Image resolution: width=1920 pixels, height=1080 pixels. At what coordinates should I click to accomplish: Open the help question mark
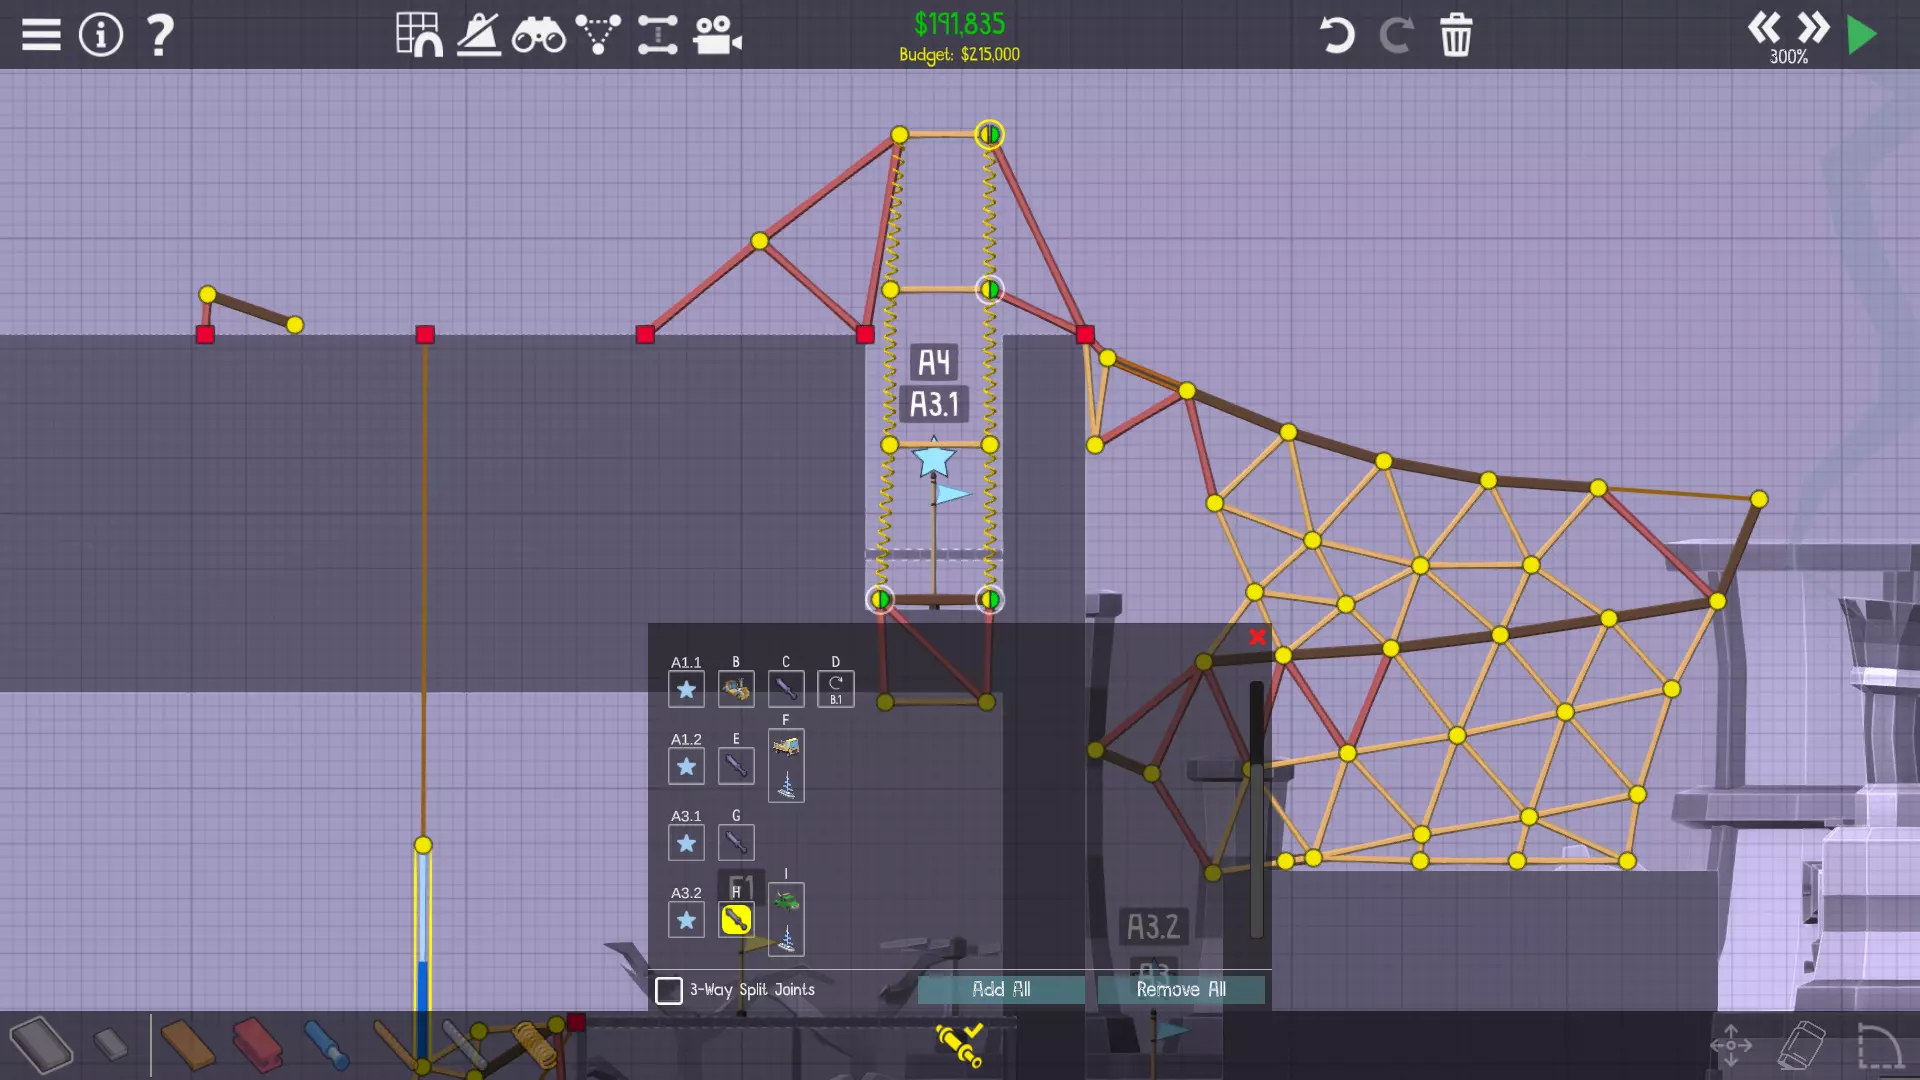(x=160, y=35)
